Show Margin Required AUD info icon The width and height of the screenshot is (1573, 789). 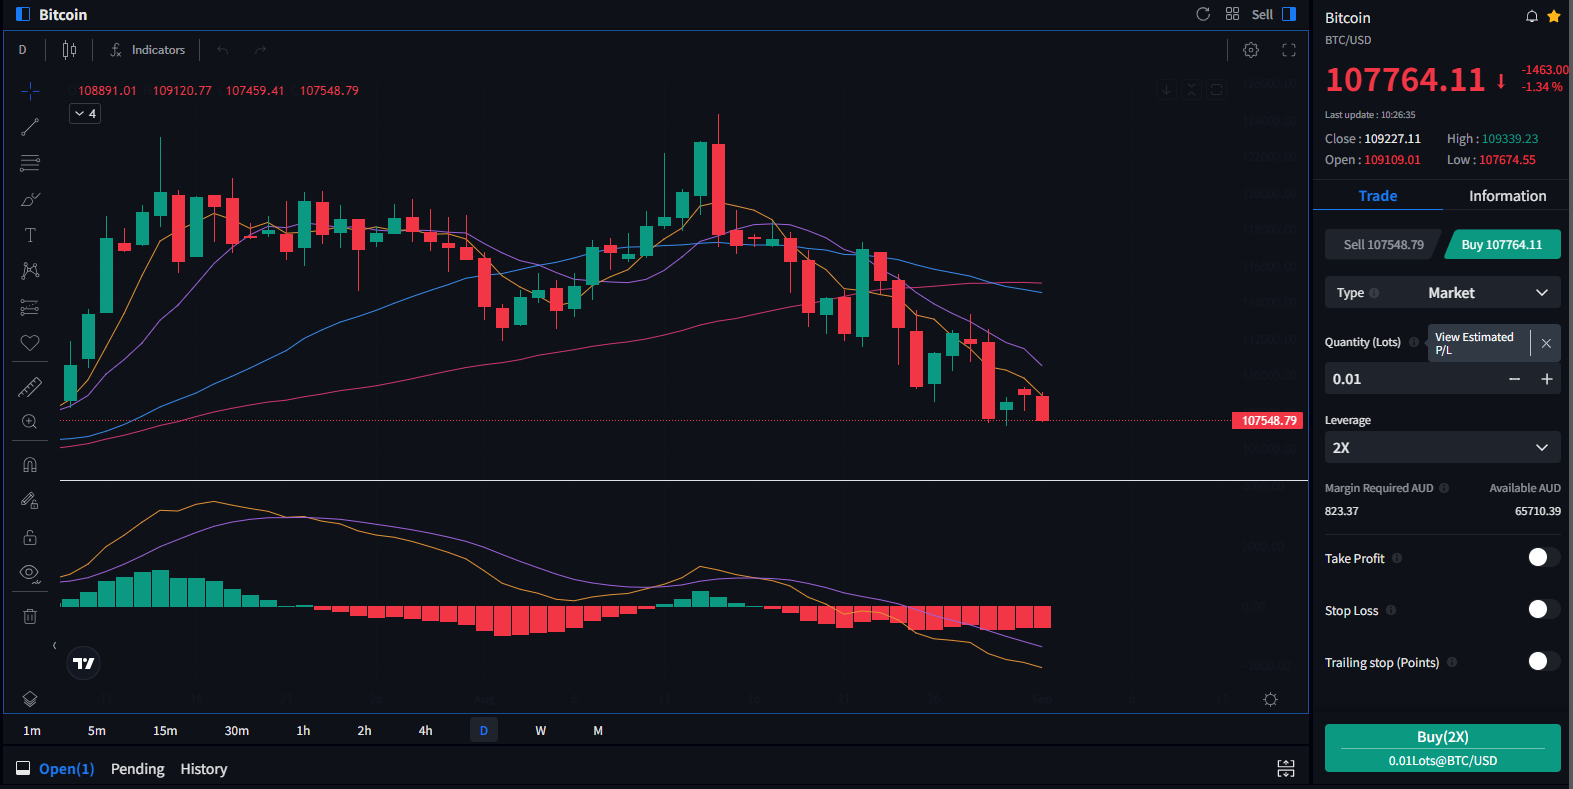coord(1444,488)
